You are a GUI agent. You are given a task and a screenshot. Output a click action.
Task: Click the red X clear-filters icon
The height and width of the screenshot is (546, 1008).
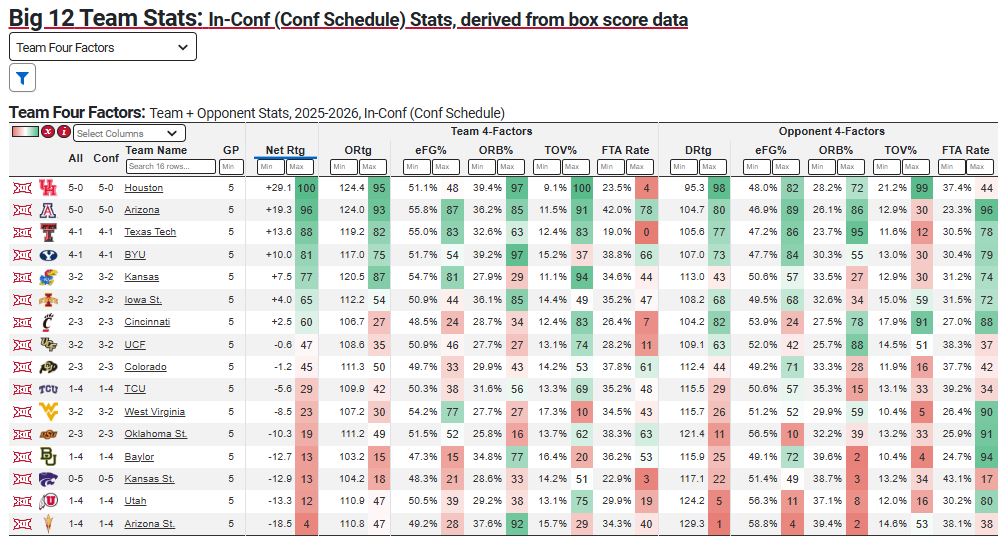pyautogui.click(x=47, y=132)
